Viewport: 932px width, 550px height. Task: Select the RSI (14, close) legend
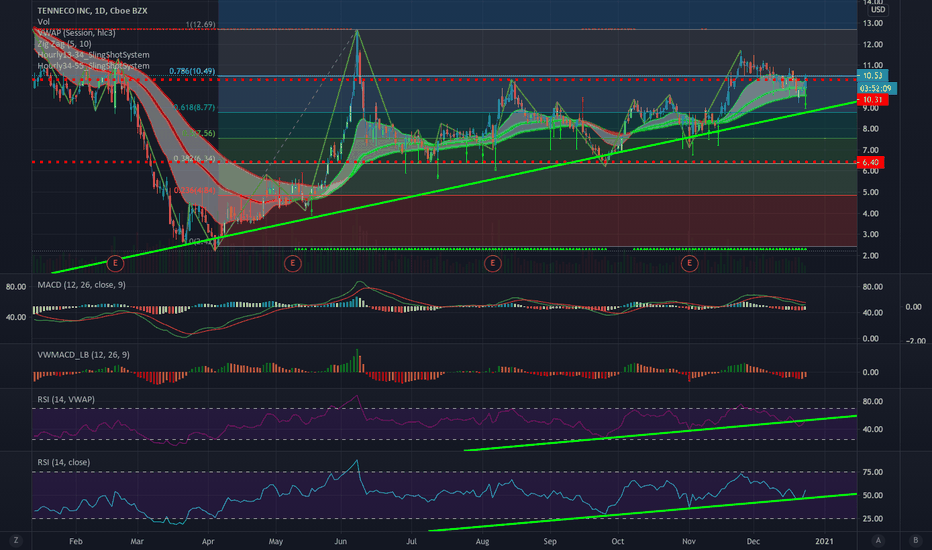(x=64, y=463)
